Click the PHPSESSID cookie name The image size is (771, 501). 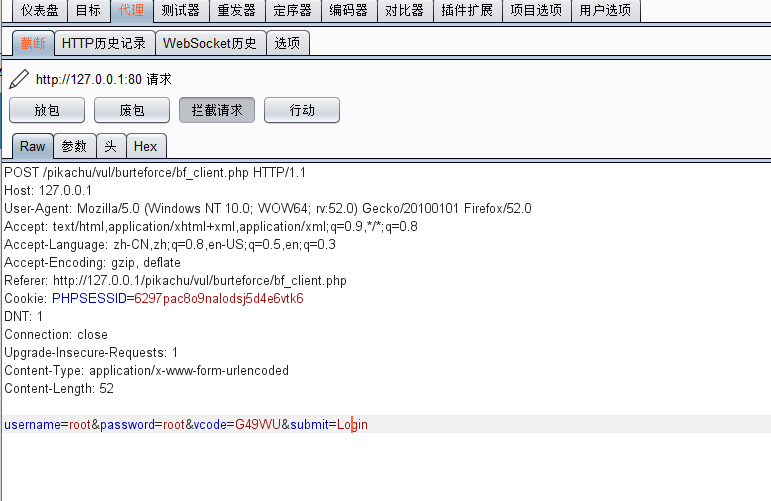click(x=89, y=298)
